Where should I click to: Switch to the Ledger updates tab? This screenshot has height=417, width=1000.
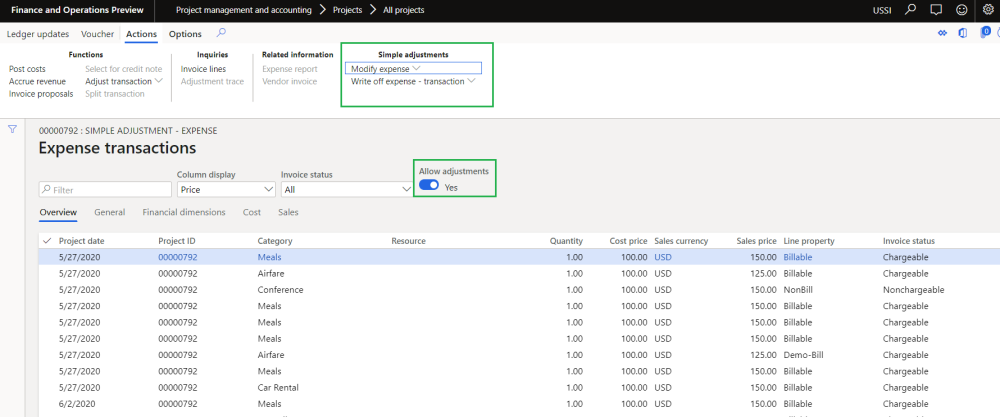pos(38,34)
